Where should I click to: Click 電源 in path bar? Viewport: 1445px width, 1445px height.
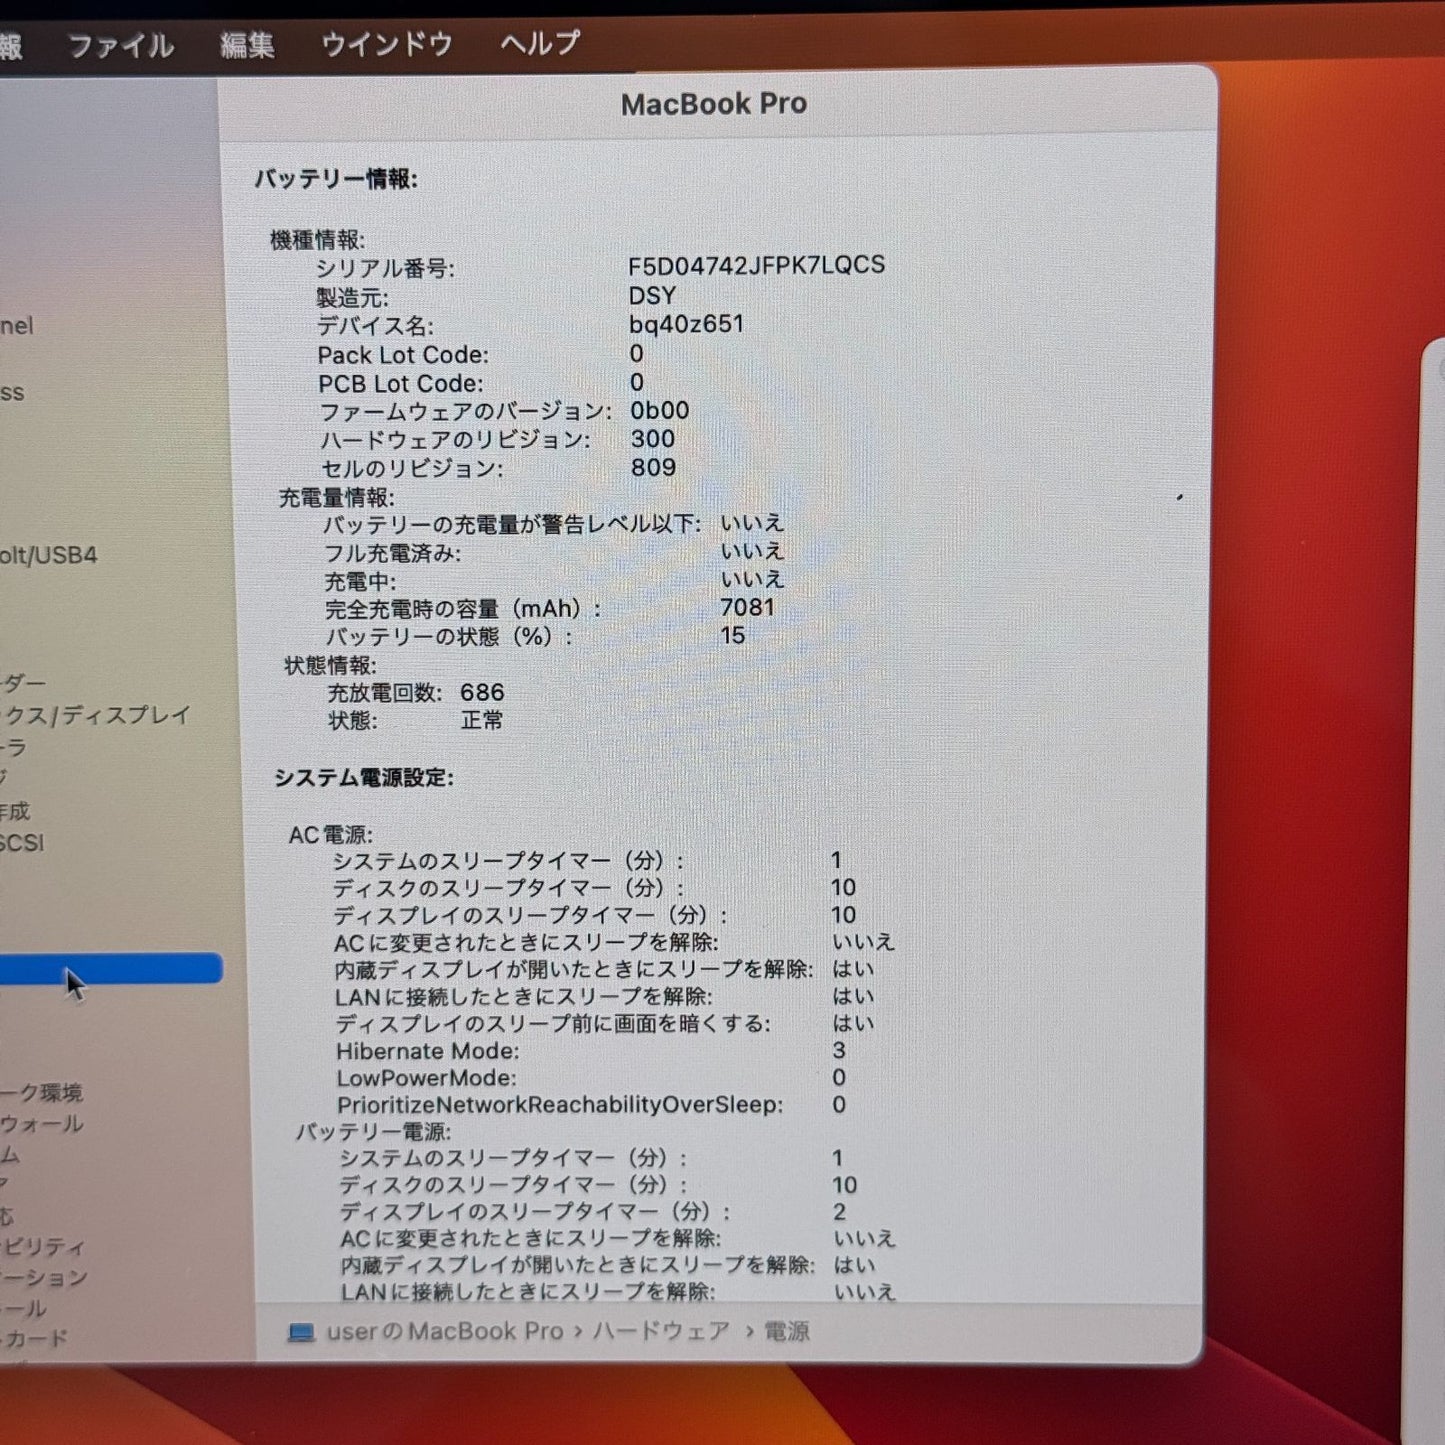tap(787, 1331)
